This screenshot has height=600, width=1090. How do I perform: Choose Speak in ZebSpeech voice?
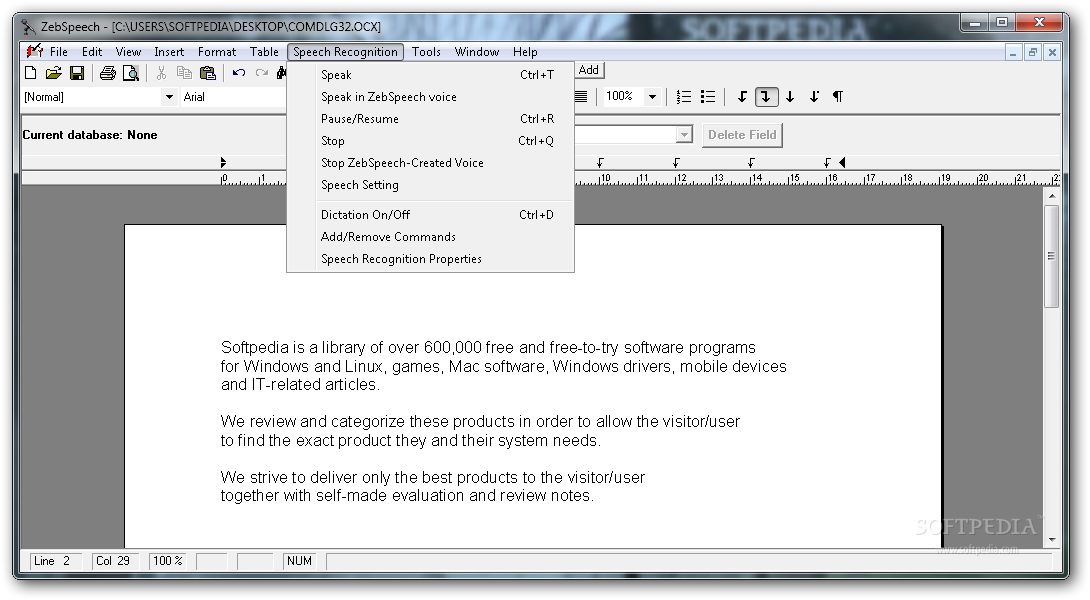[430, 97]
